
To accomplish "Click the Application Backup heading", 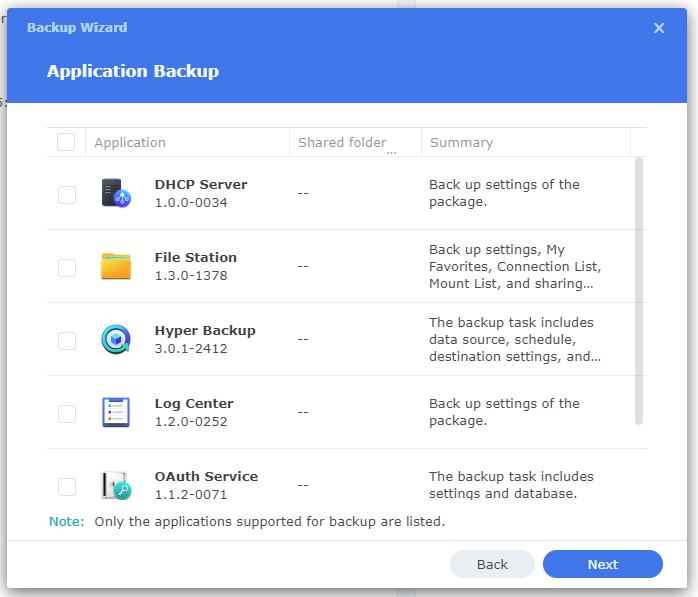I will [133, 71].
